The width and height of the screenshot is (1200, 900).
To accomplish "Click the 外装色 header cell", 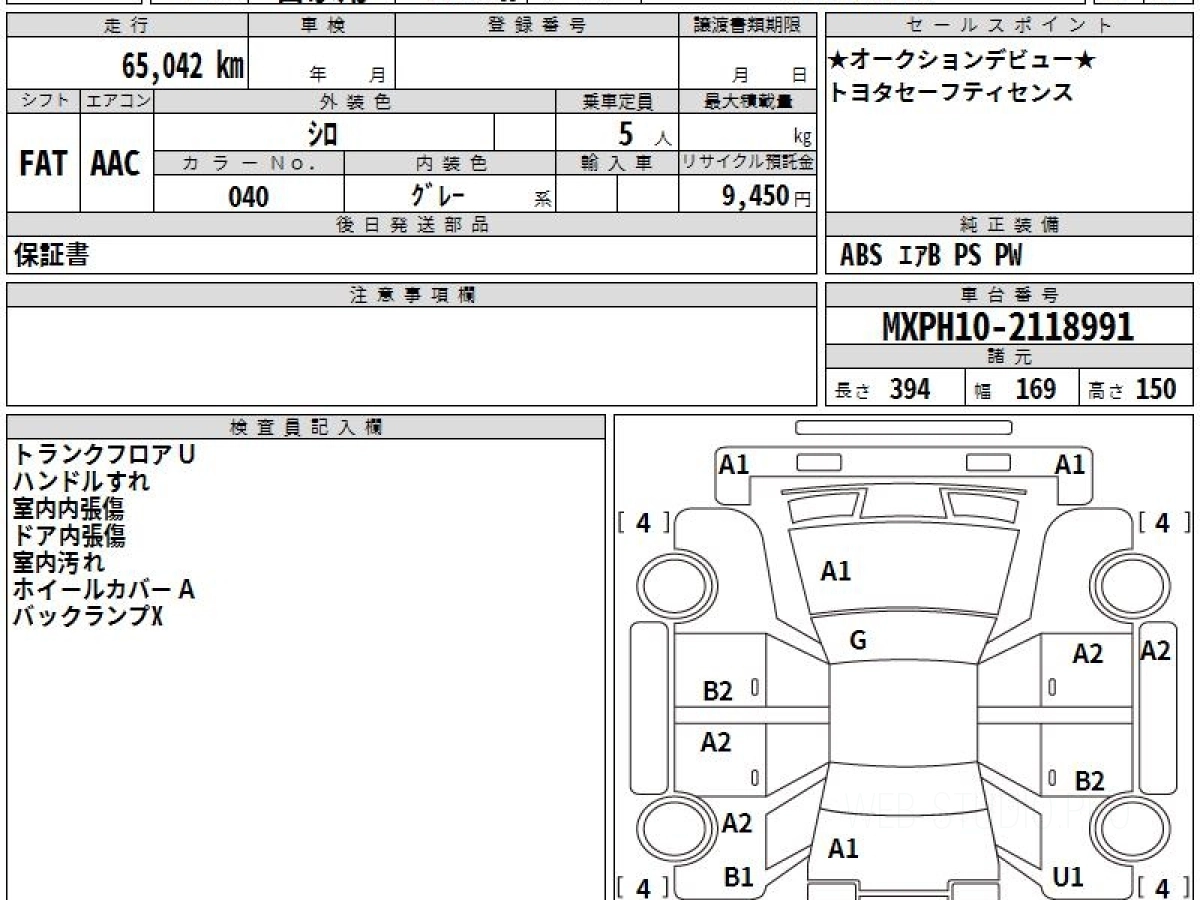I will pos(354,101).
